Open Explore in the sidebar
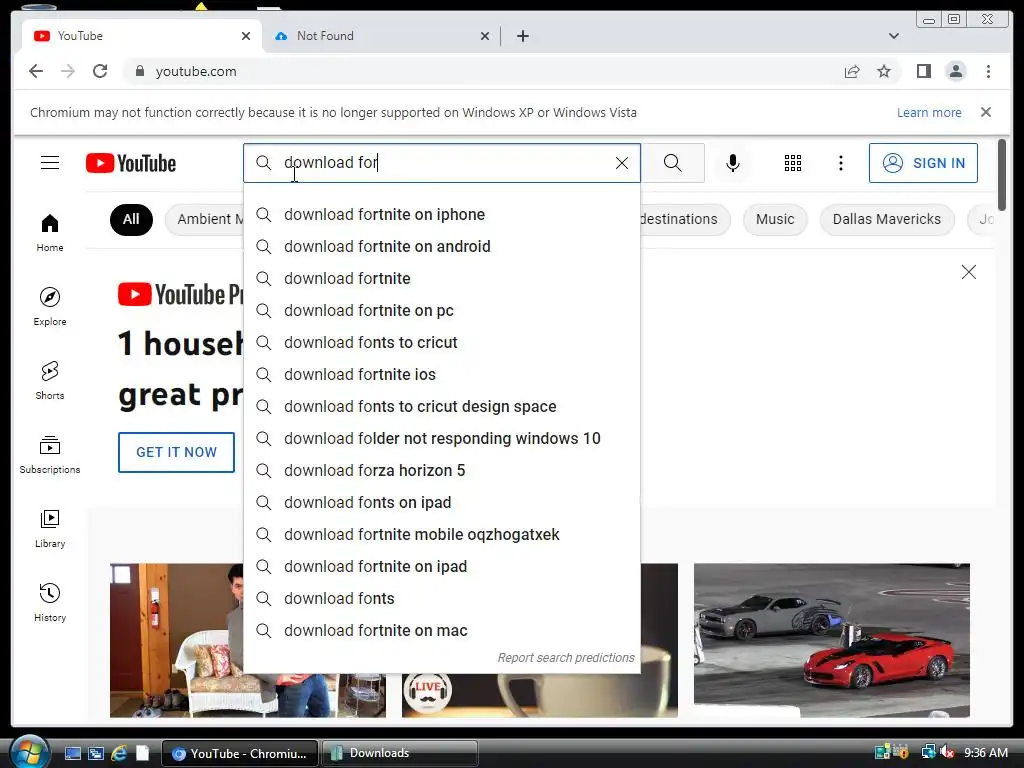This screenshot has width=1024, height=768. click(x=50, y=306)
